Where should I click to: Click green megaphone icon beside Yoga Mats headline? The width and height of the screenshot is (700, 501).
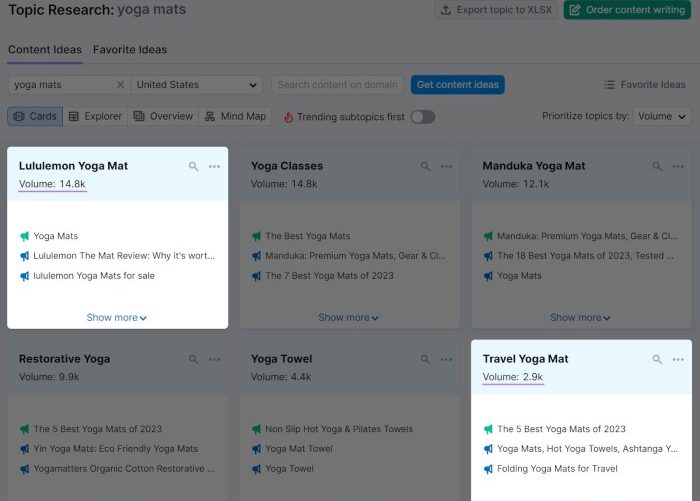25,236
